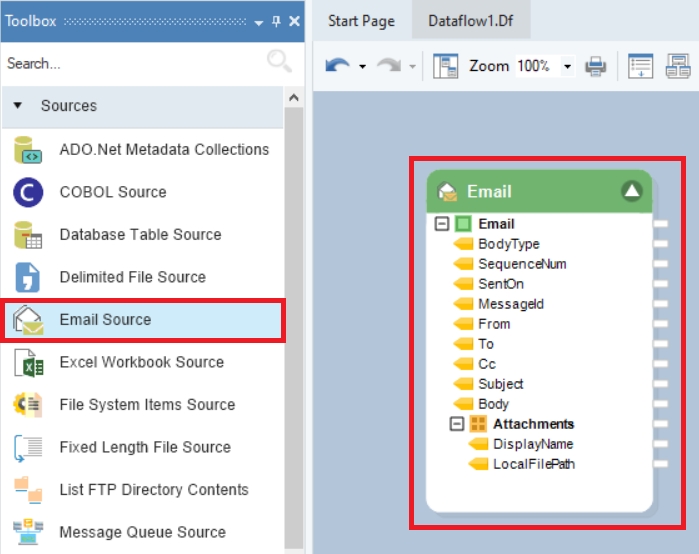Click the Toolbox scrollbar up arrow
Screen dimensions: 699x554
pos(294,98)
